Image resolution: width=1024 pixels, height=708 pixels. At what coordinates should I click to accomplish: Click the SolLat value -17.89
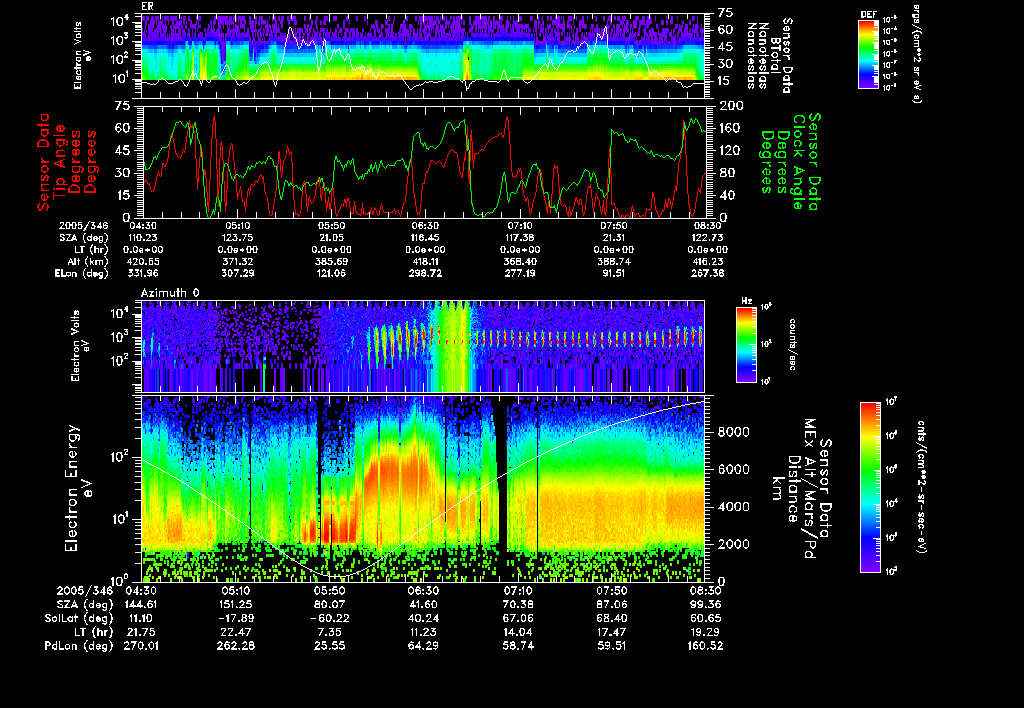point(235,619)
